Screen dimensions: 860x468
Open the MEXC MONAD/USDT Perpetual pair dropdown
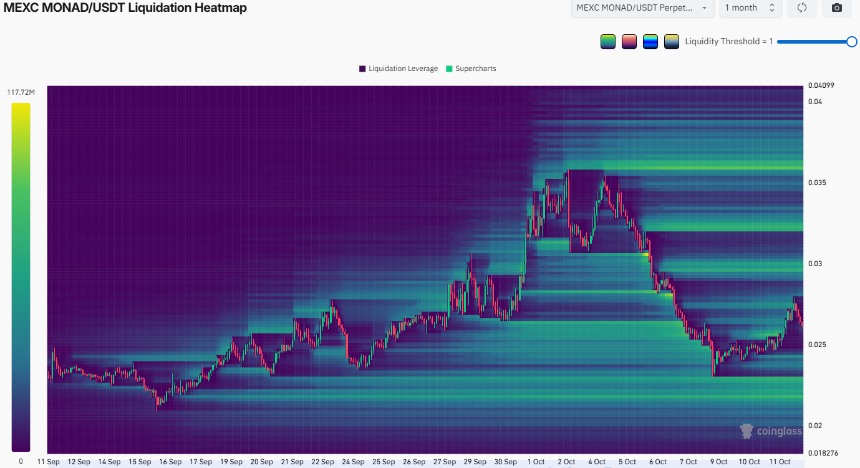(642, 8)
